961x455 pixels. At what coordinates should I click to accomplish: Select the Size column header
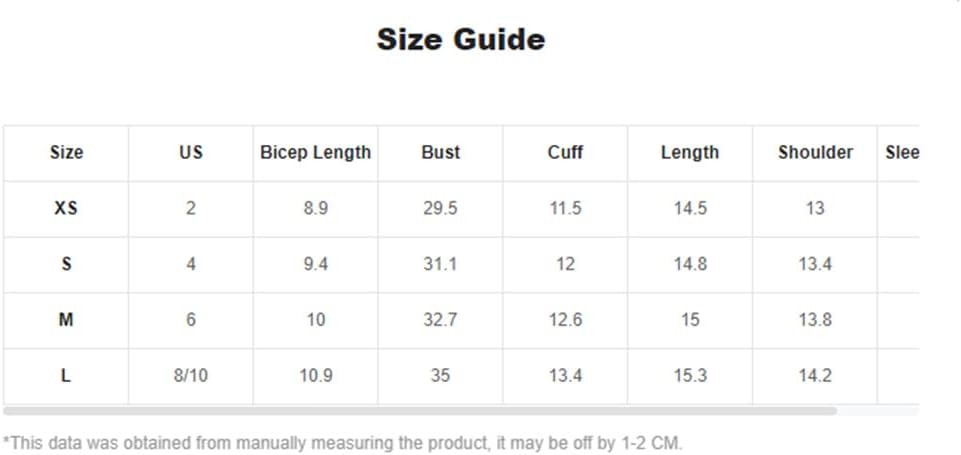[x=66, y=153]
